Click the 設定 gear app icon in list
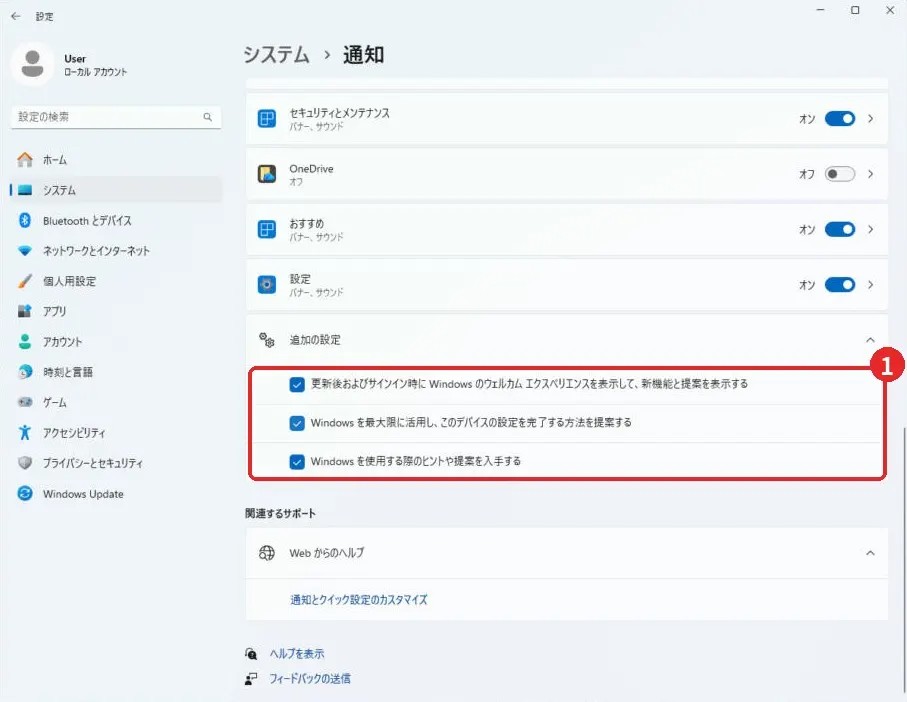 [267, 285]
